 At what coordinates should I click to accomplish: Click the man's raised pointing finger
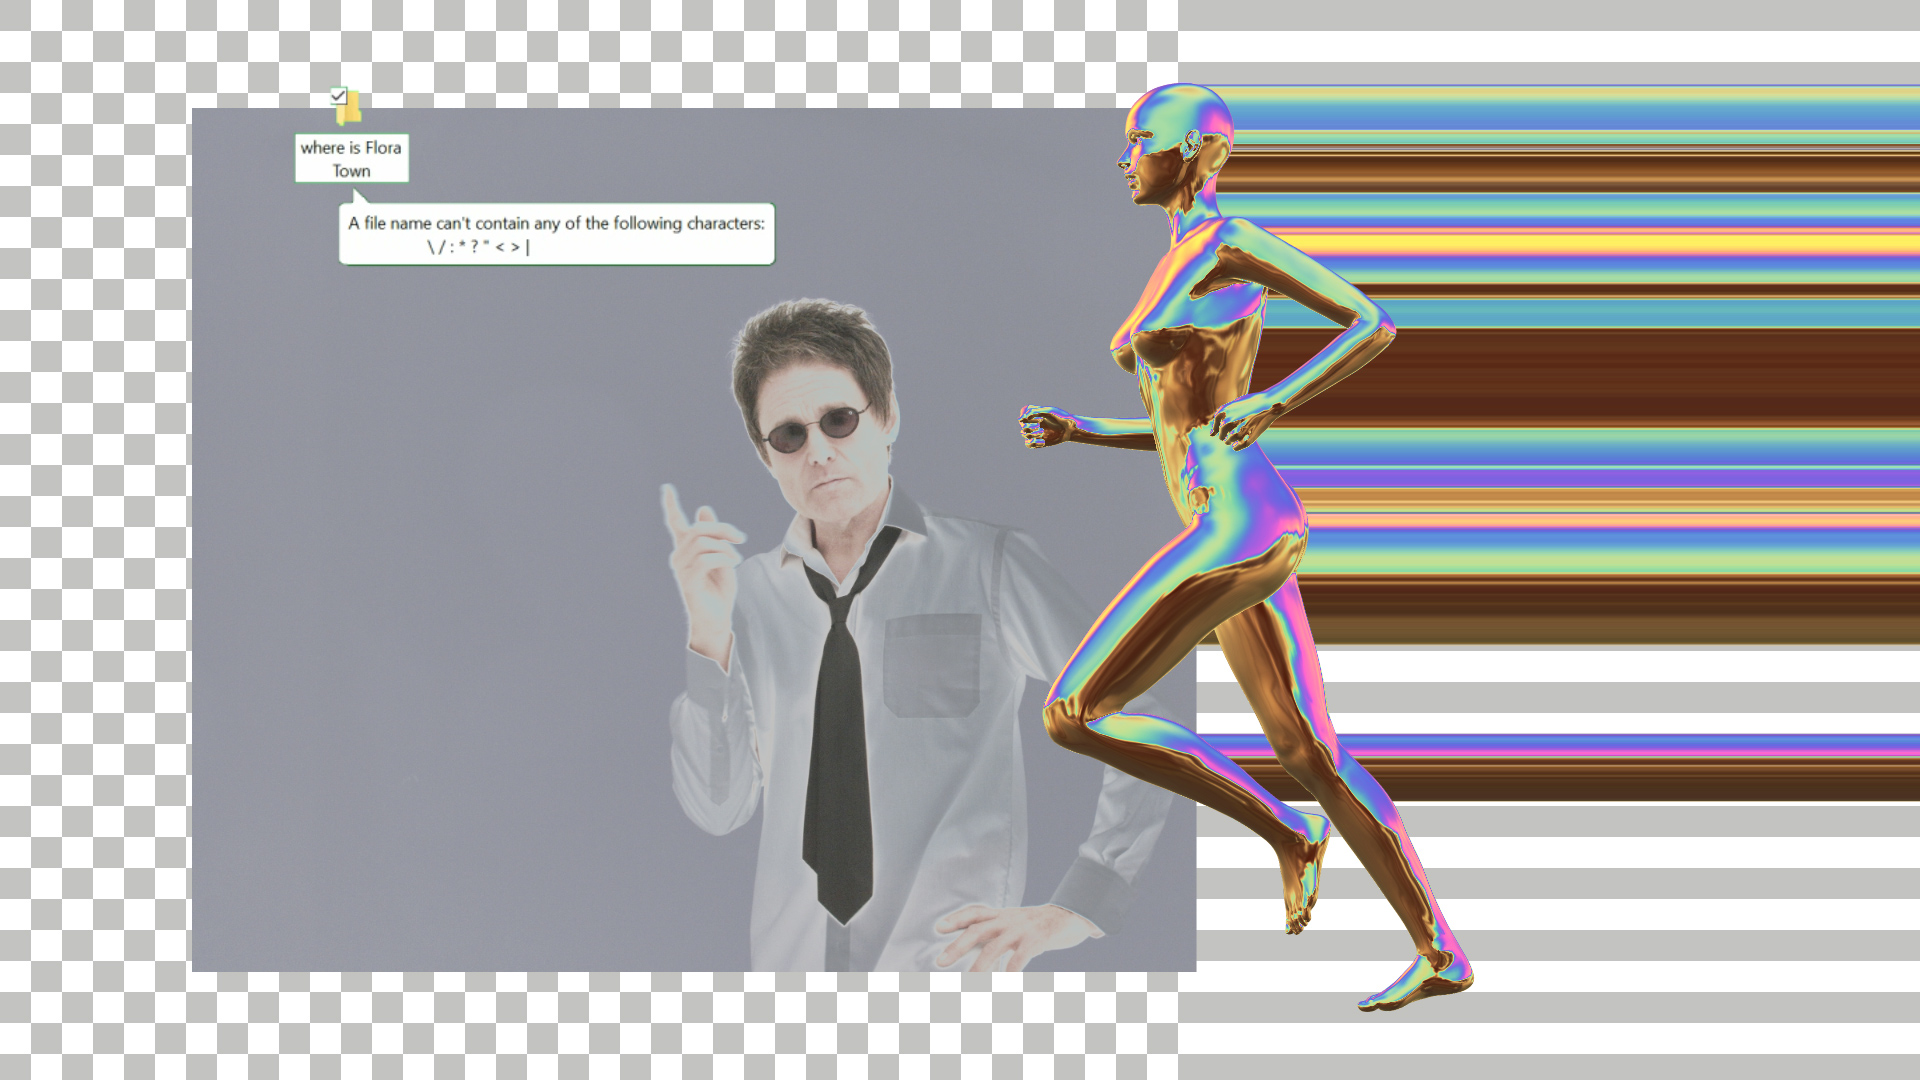674,506
